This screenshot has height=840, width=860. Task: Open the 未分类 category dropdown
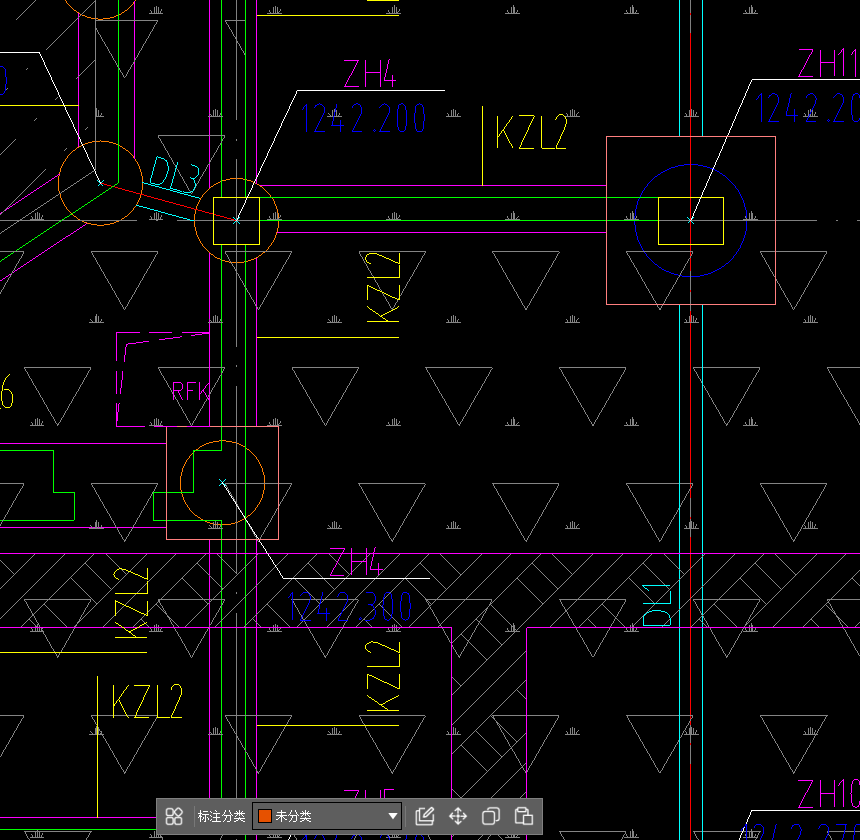pyautogui.click(x=327, y=816)
